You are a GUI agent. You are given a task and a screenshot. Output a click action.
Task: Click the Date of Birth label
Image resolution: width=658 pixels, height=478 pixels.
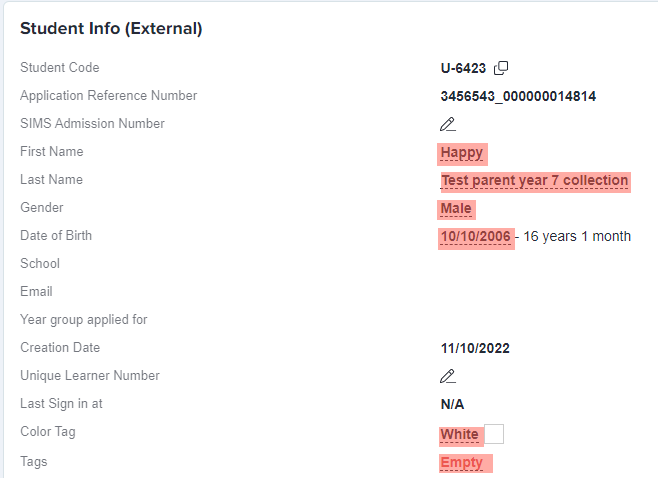56,236
